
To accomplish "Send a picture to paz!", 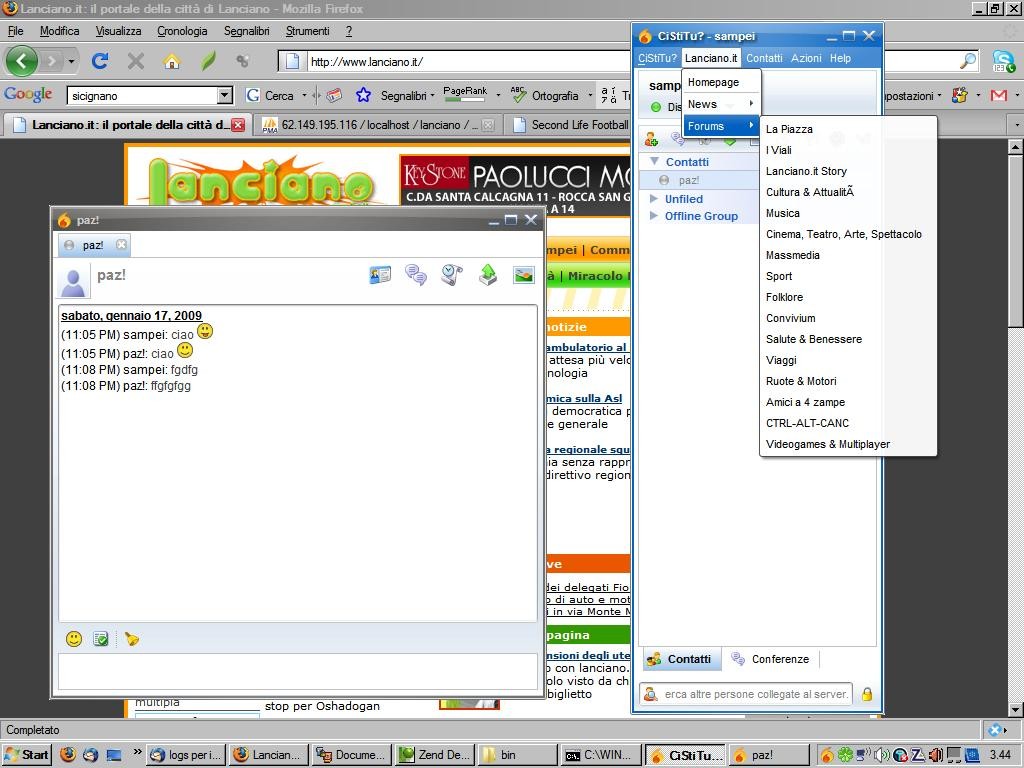I will click(524, 275).
